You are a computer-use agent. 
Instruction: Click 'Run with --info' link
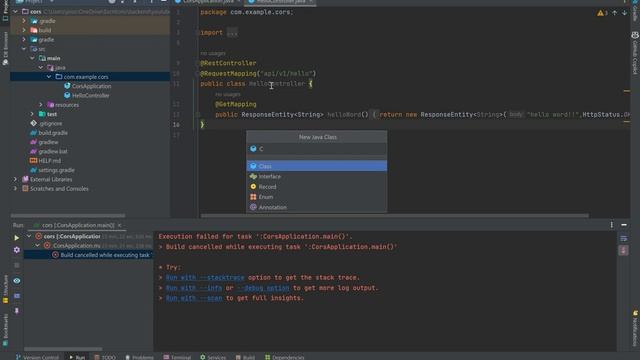tap(194, 288)
